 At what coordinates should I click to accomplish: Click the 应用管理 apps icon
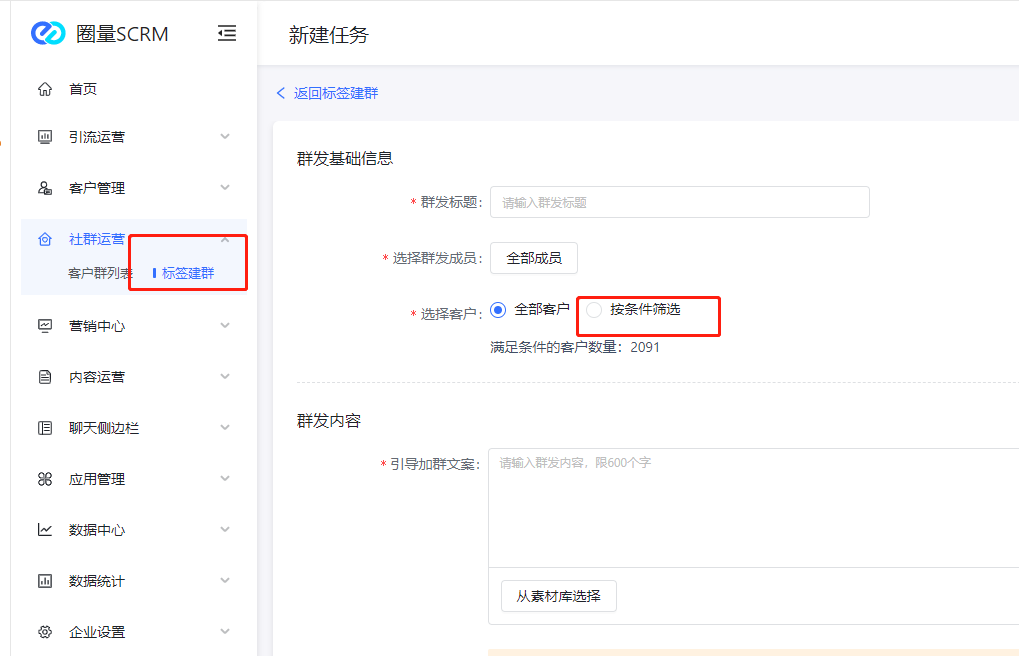(45, 479)
